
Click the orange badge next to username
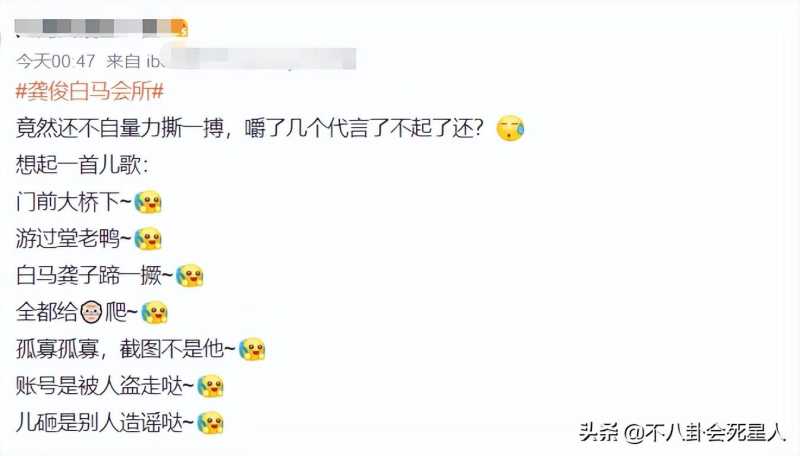coord(180,27)
